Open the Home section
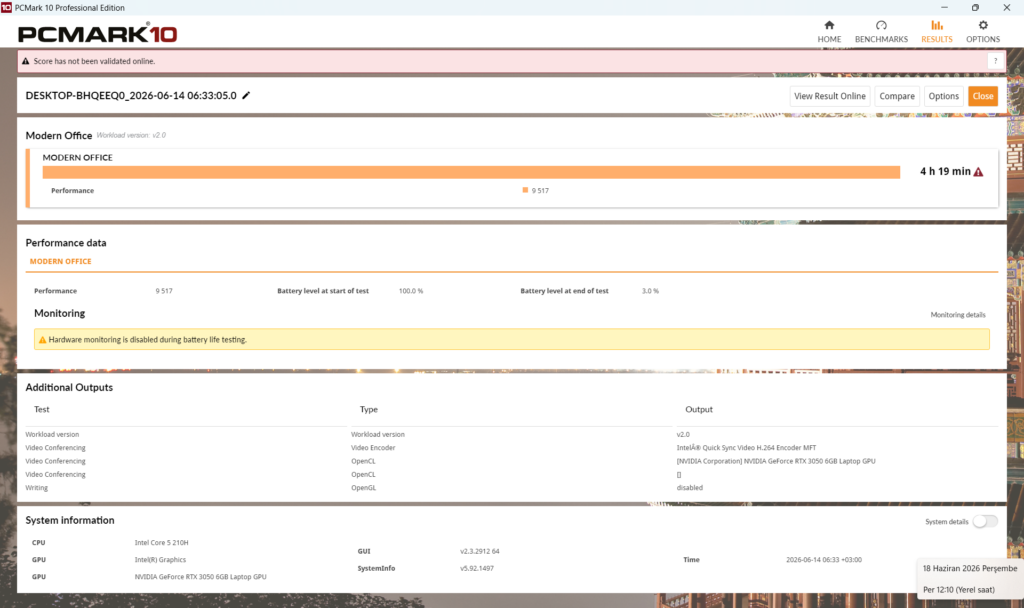Viewport: 1024px width, 608px height. (x=829, y=31)
